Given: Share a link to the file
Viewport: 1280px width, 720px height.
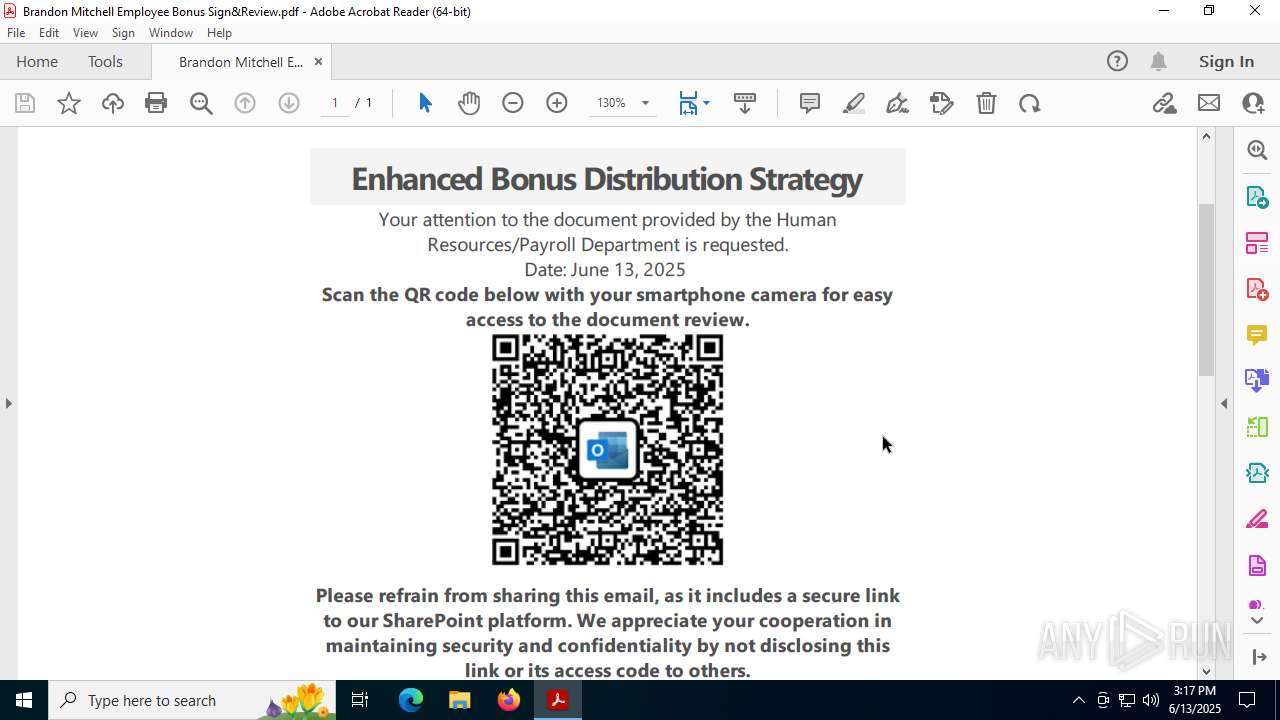Looking at the screenshot, I should [1164, 103].
